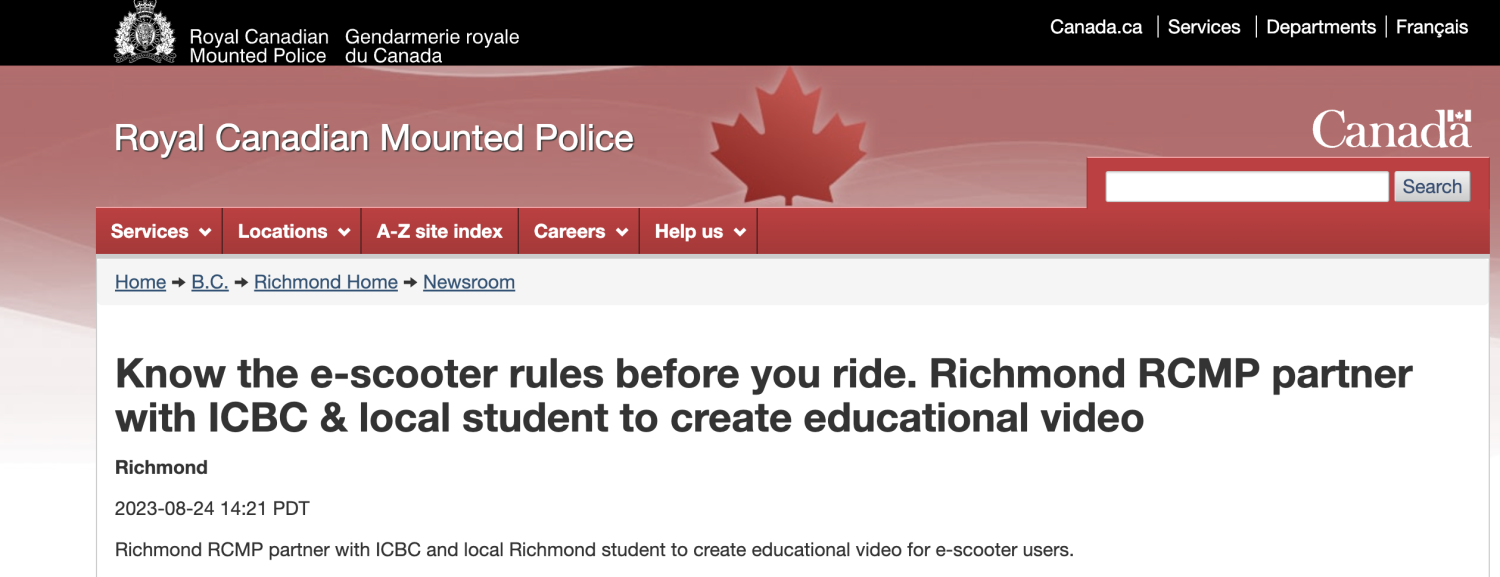Return to Home via the breadcrumb
This screenshot has height=577, width=1500.
point(140,282)
